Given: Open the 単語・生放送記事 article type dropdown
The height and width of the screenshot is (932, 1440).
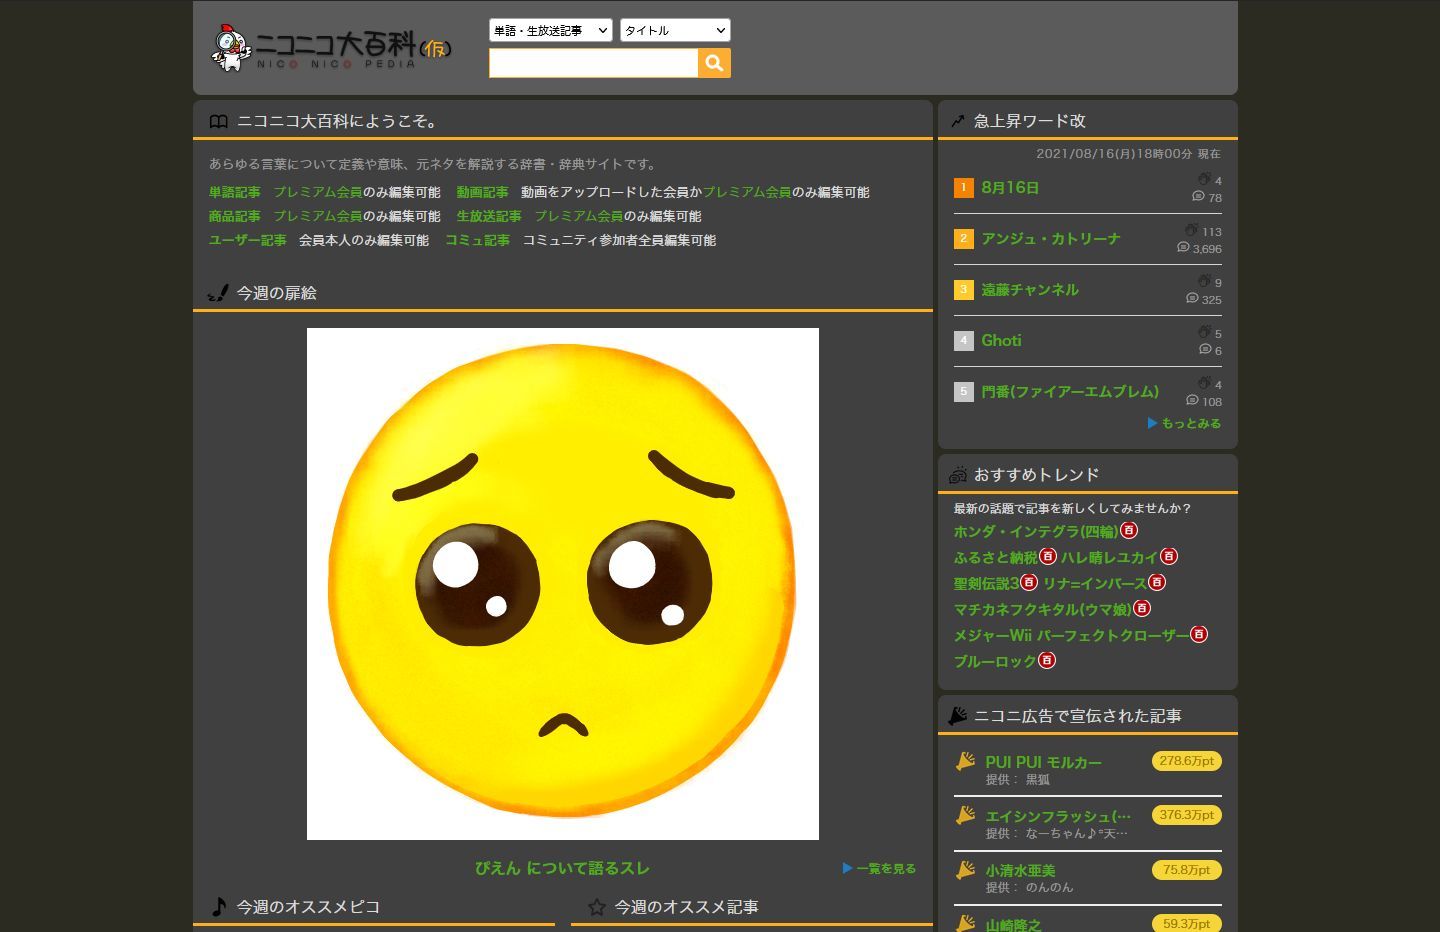Looking at the screenshot, I should point(551,30).
